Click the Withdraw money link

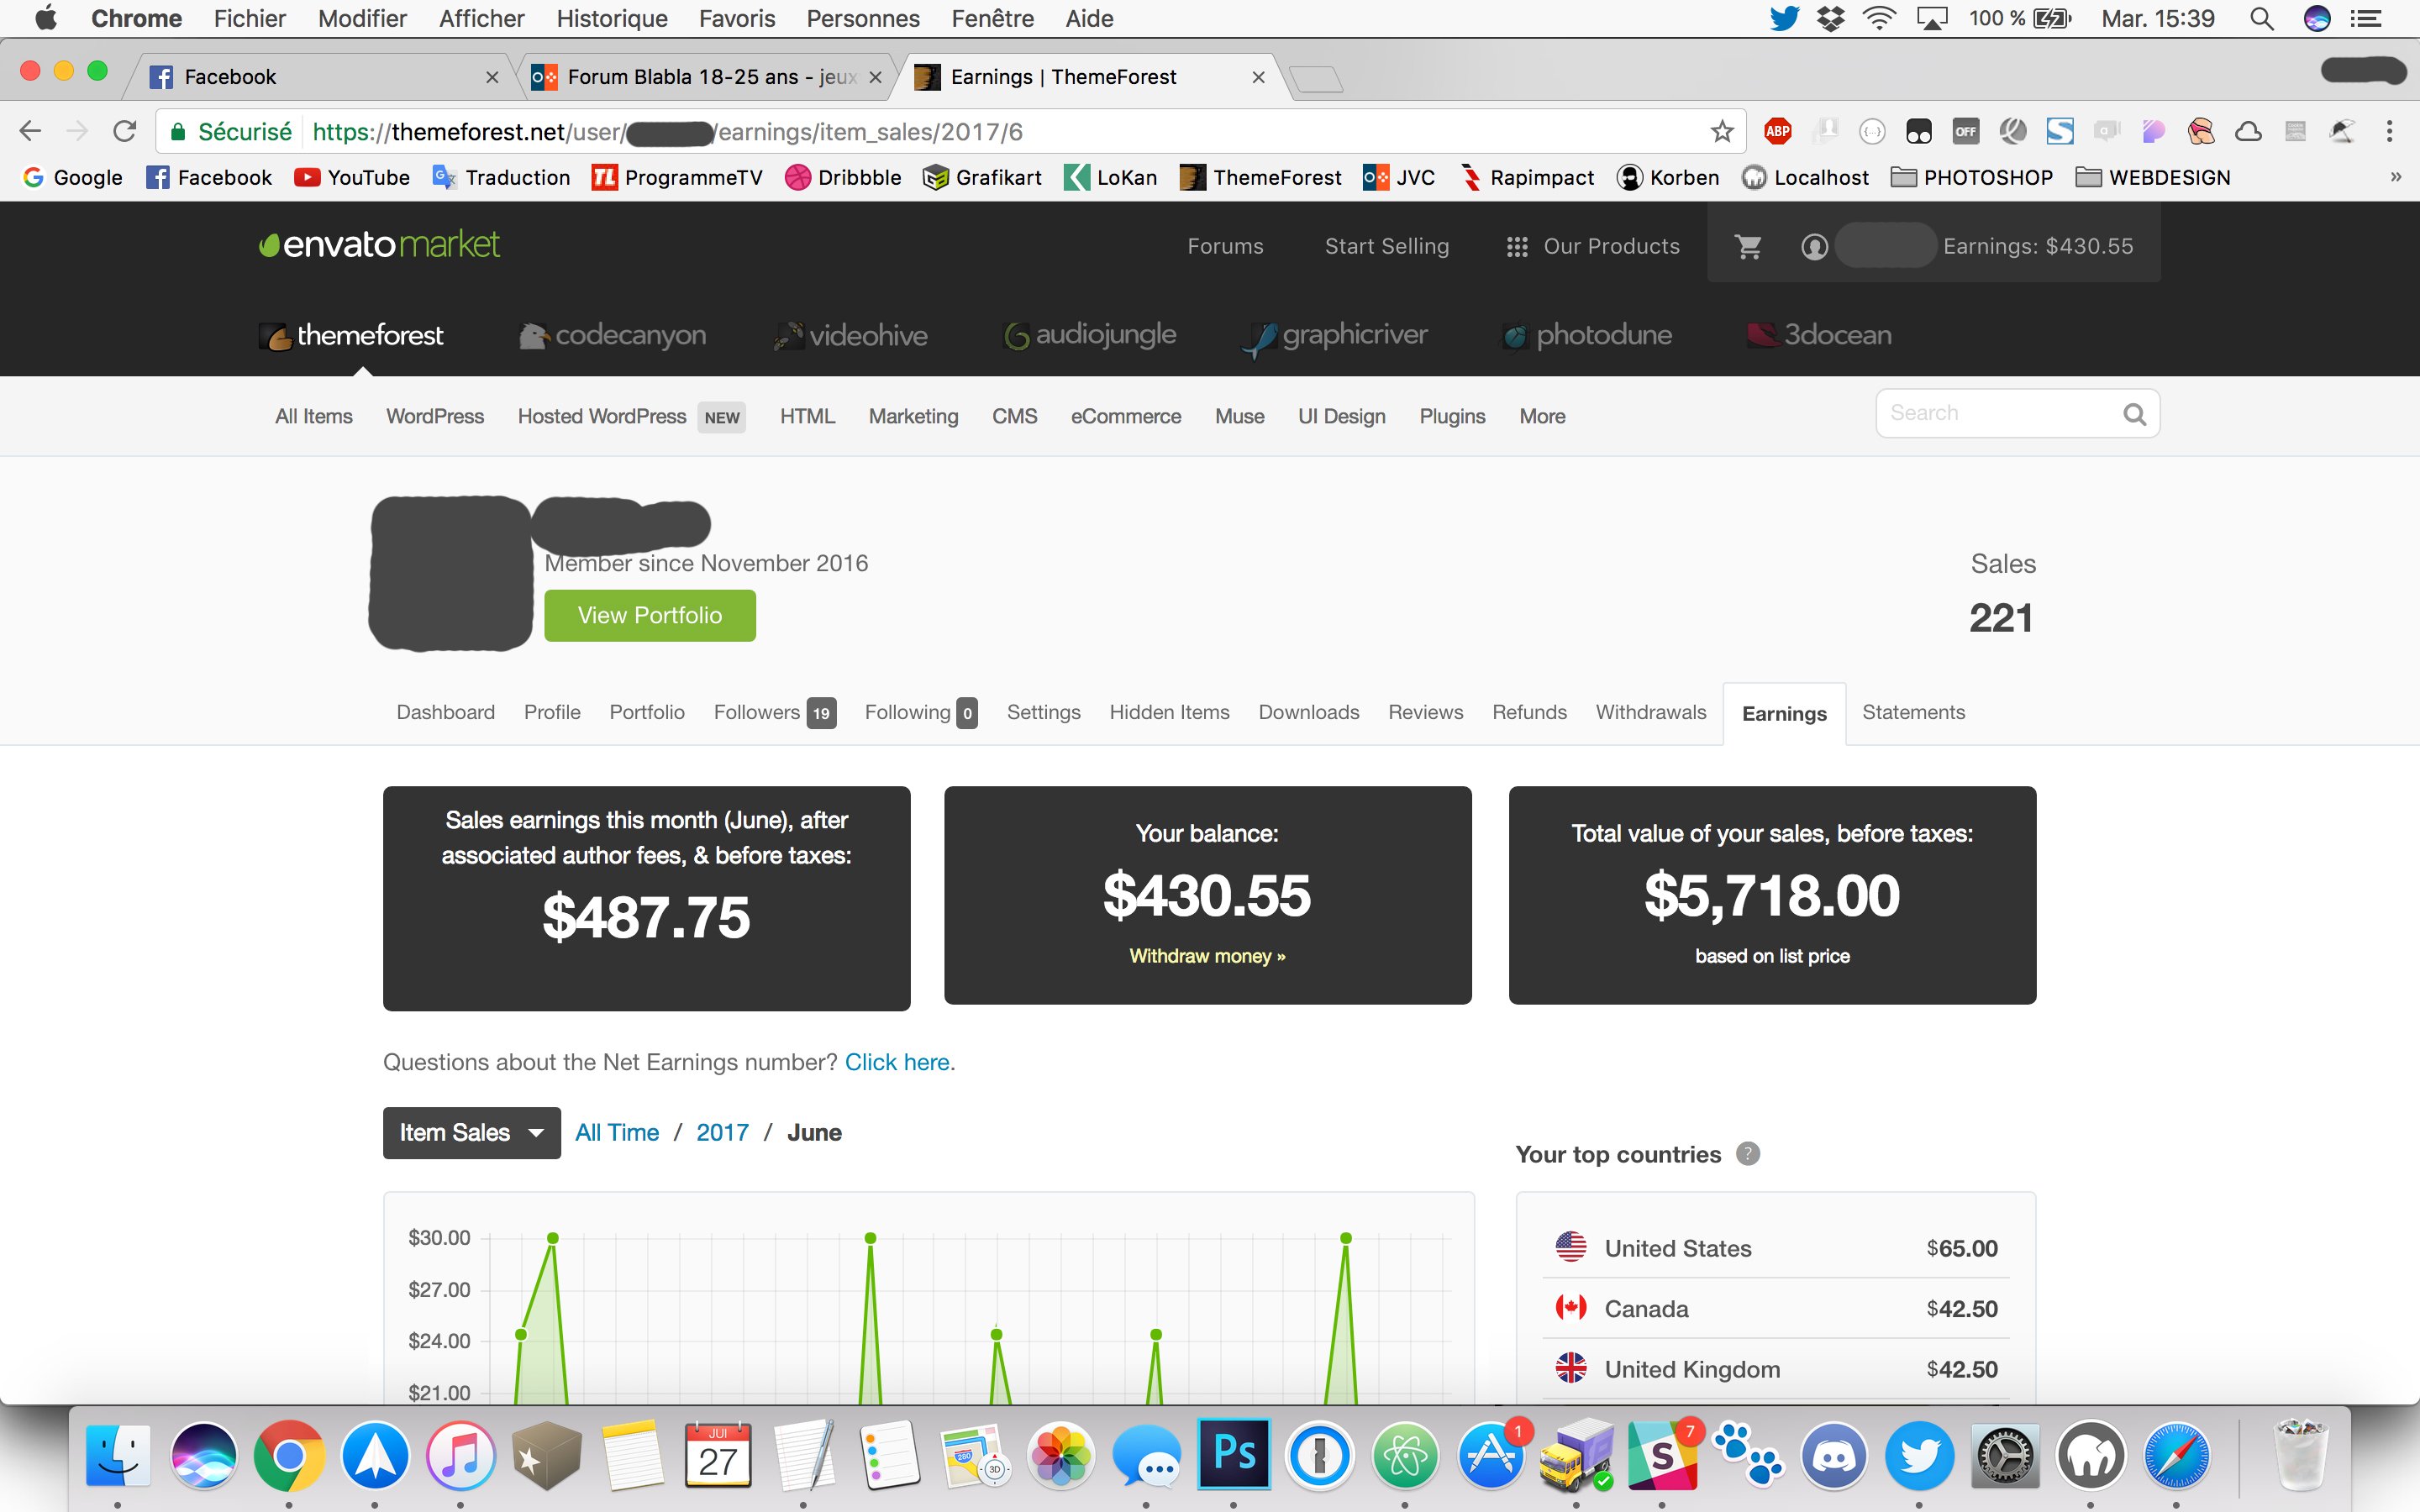[x=1207, y=956]
